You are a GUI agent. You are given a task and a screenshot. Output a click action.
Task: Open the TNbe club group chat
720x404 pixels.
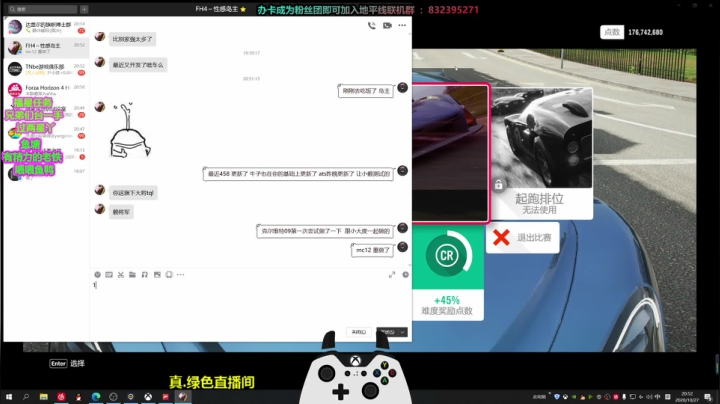46,69
